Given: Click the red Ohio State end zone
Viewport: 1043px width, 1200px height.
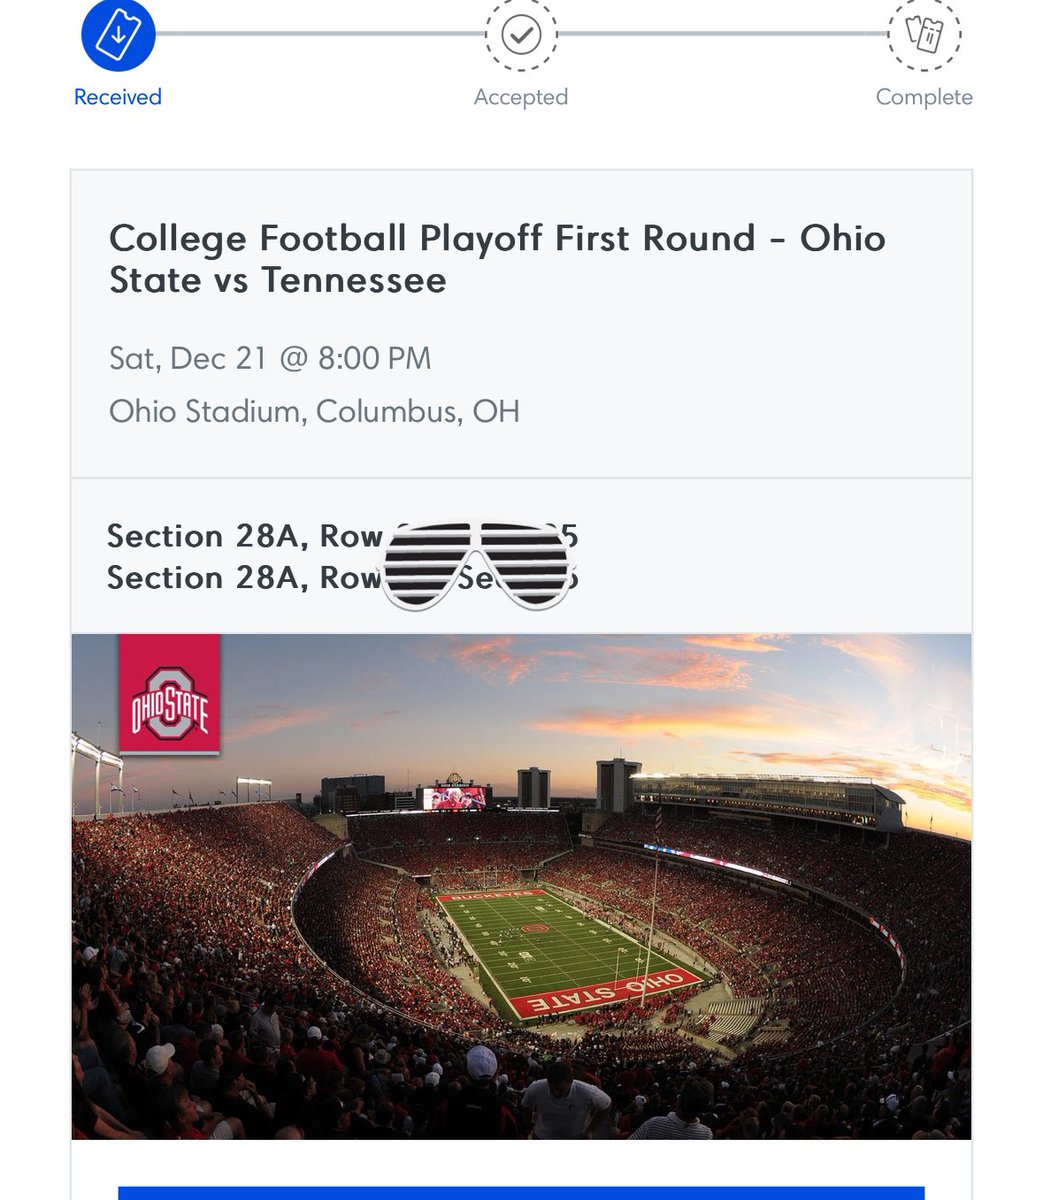Looking at the screenshot, I should (607, 993).
